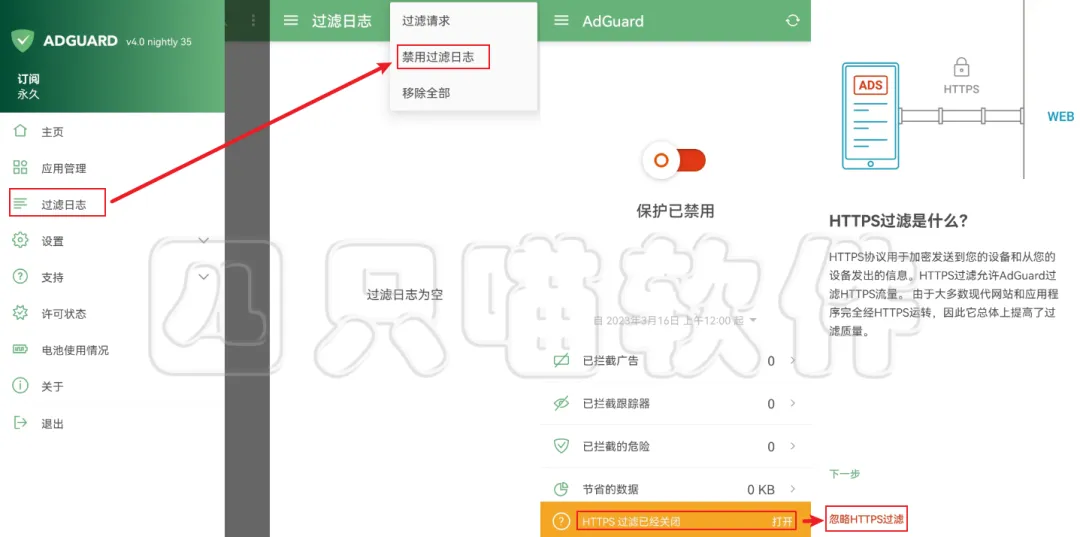
Task: Click the HTTPS 过滤已经关闭 banner text
Action: click(x=631, y=521)
